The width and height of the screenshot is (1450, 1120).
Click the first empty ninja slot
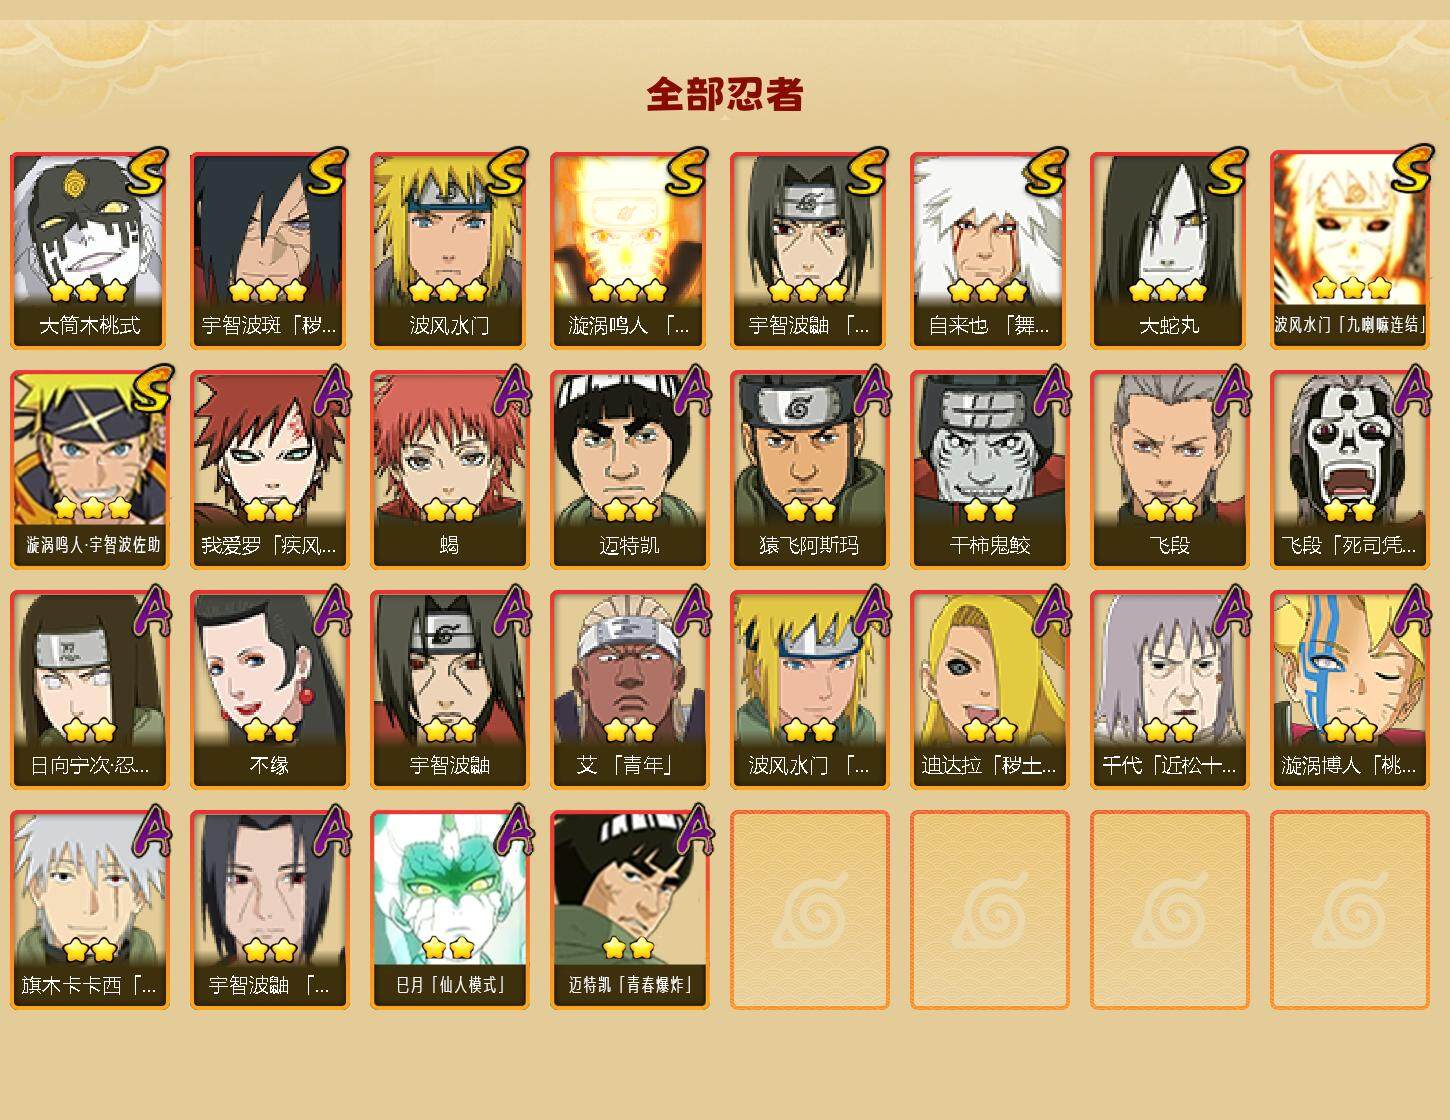809,910
